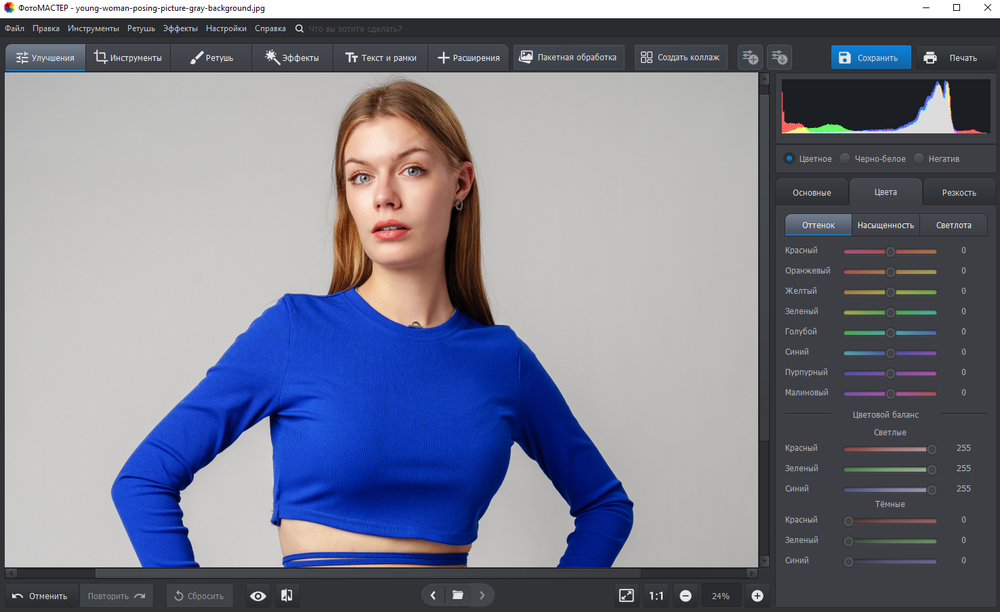Open the Ретушь menu in menu bar
This screenshot has width=1000, height=612.
(141, 29)
